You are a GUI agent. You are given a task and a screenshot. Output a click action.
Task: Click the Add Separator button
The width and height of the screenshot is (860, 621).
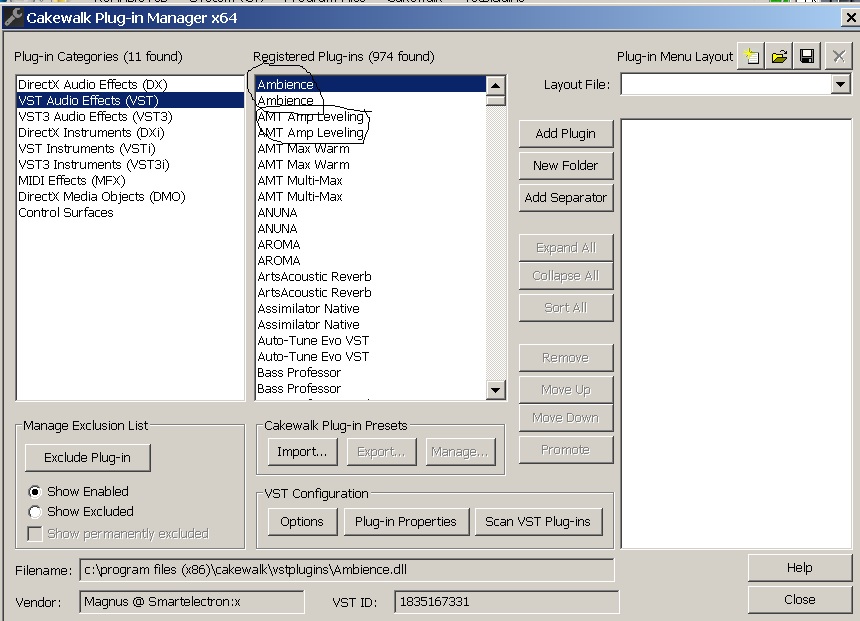point(565,197)
